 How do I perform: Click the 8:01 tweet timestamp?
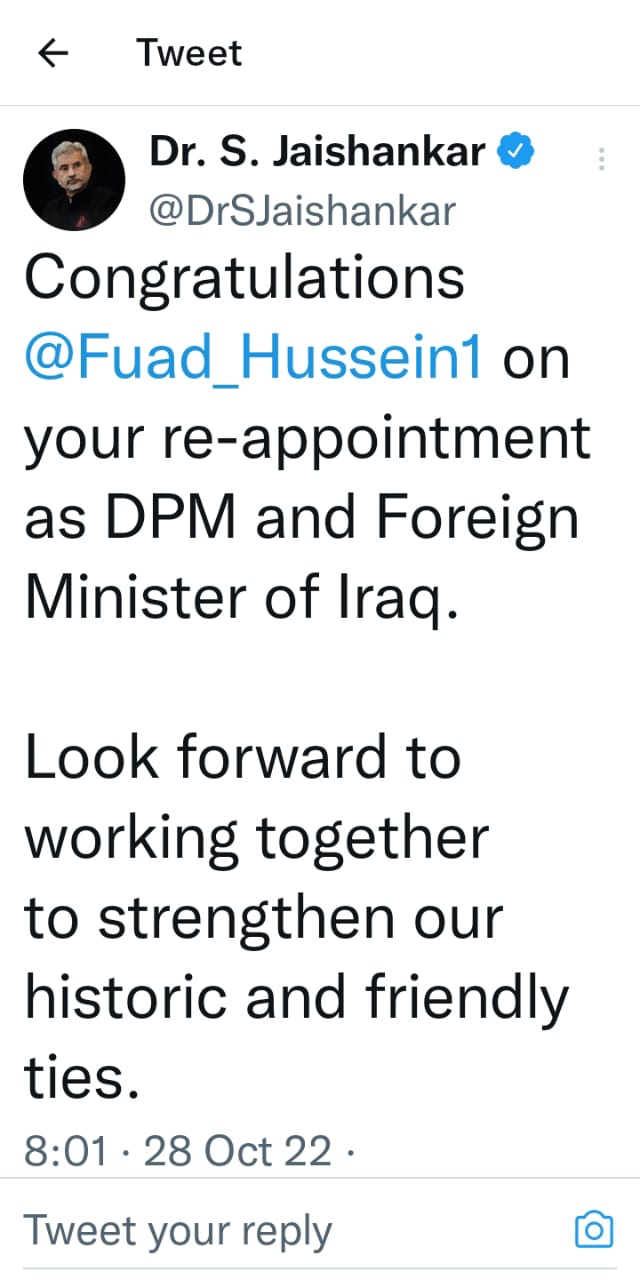tap(65, 1151)
